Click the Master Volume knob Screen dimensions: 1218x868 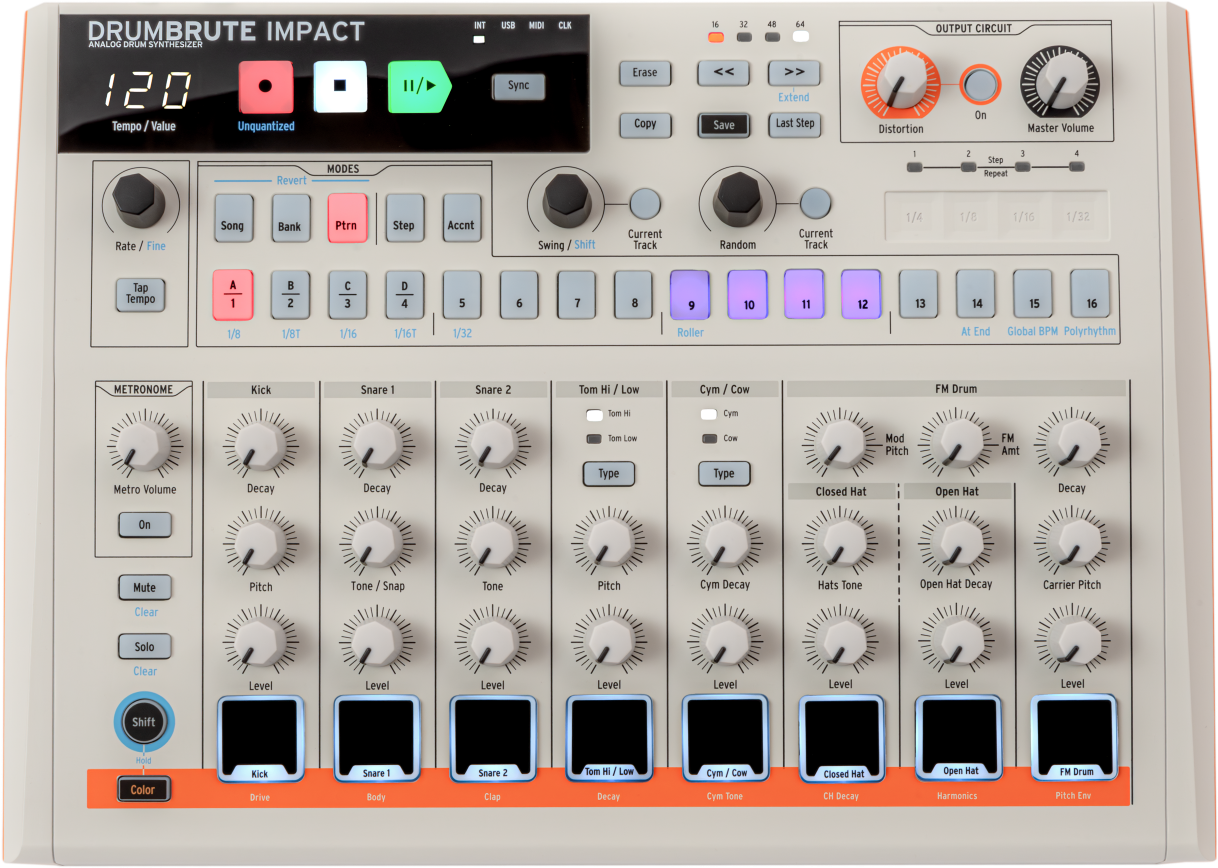[1059, 84]
